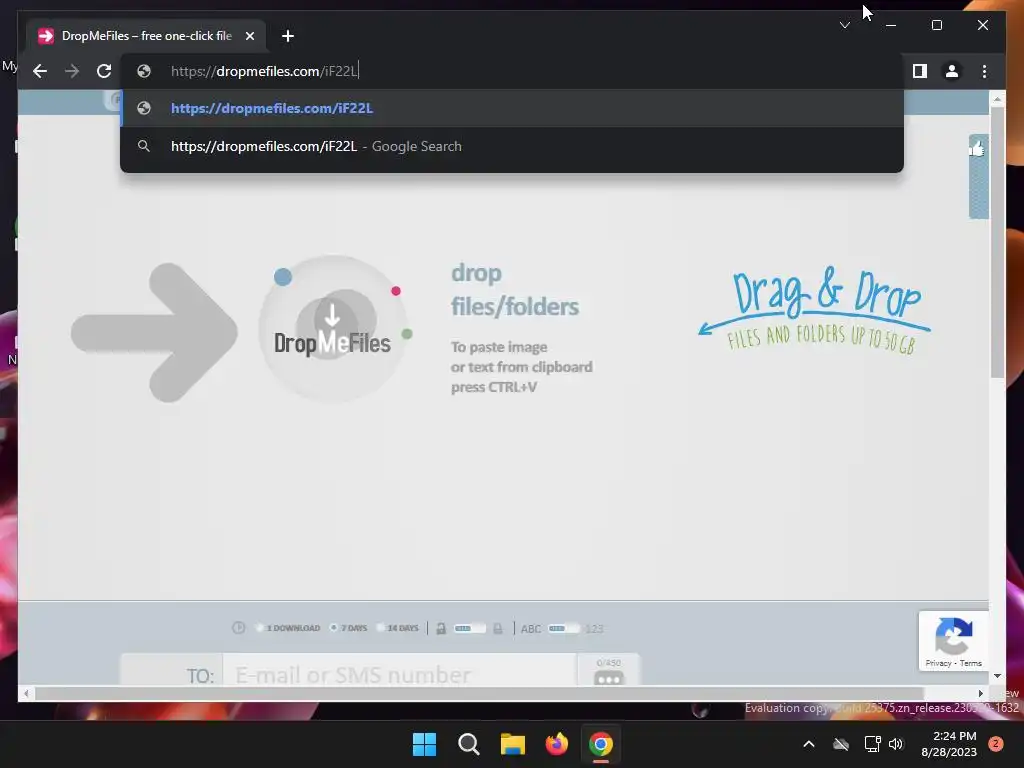Click the scroll-right arrow at page bottom
This screenshot has height=768, width=1024.
pos(981,694)
